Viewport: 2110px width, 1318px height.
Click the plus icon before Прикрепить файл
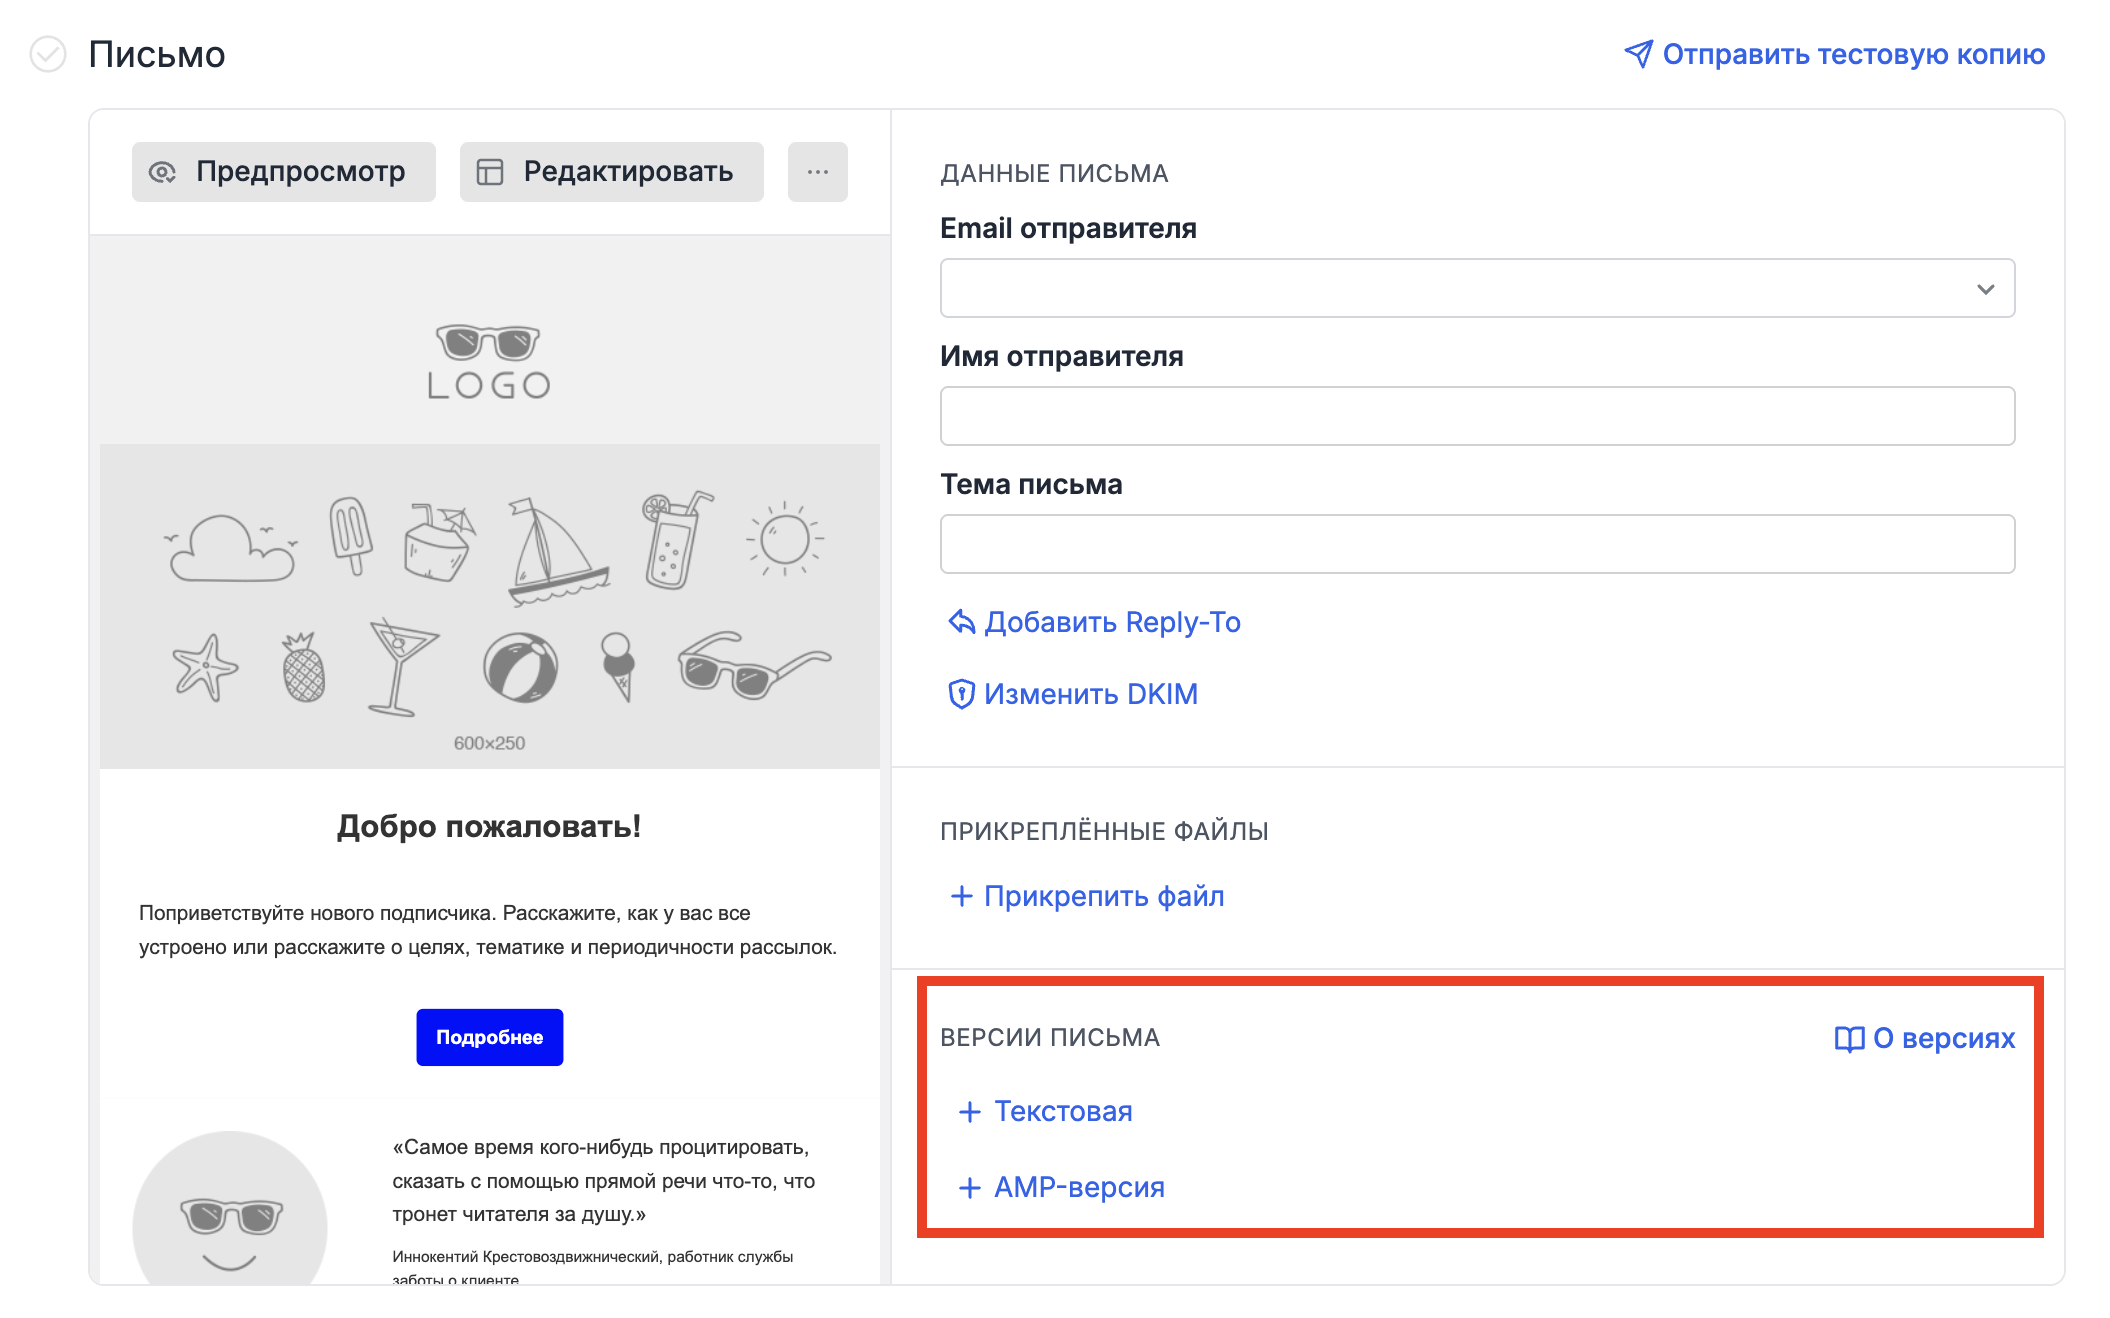[x=961, y=896]
